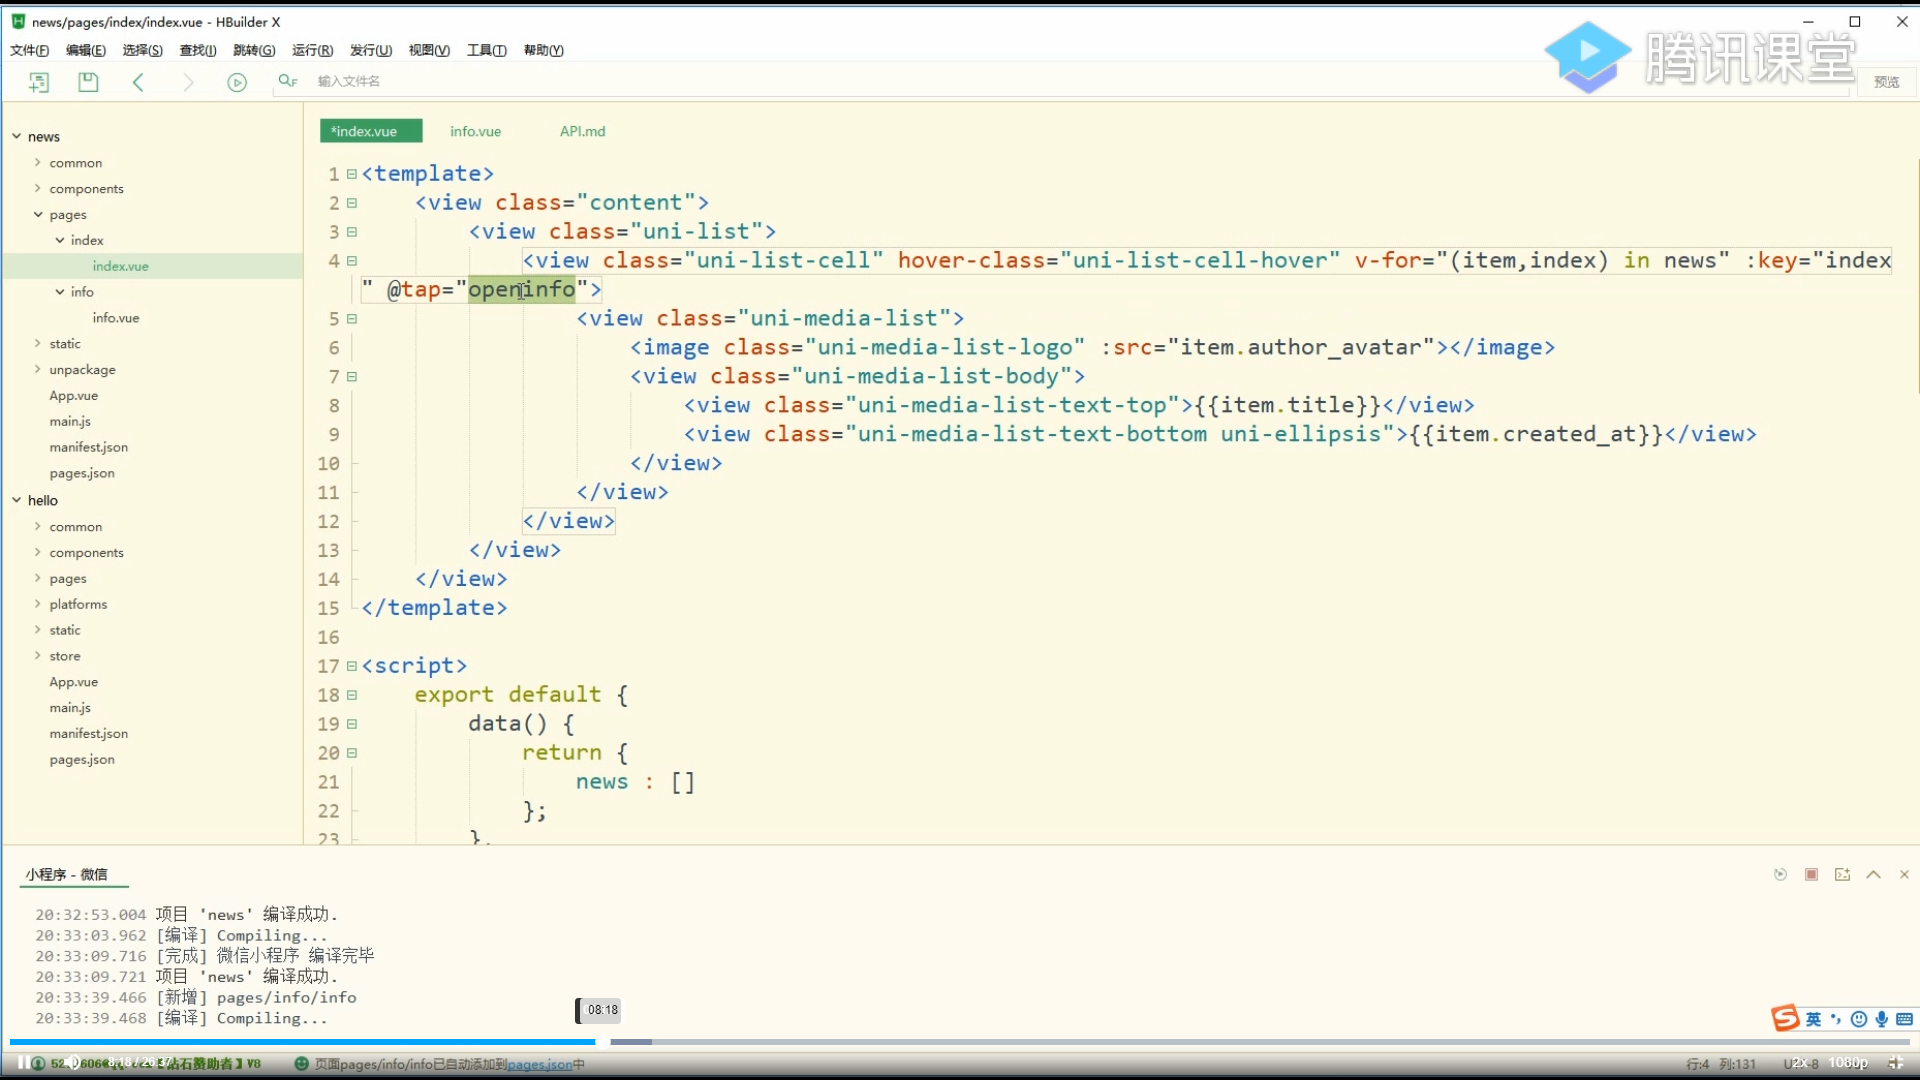Click the Sogou input method S icon
Image resolution: width=1920 pixels, height=1080 pixels.
[1785, 1018]
